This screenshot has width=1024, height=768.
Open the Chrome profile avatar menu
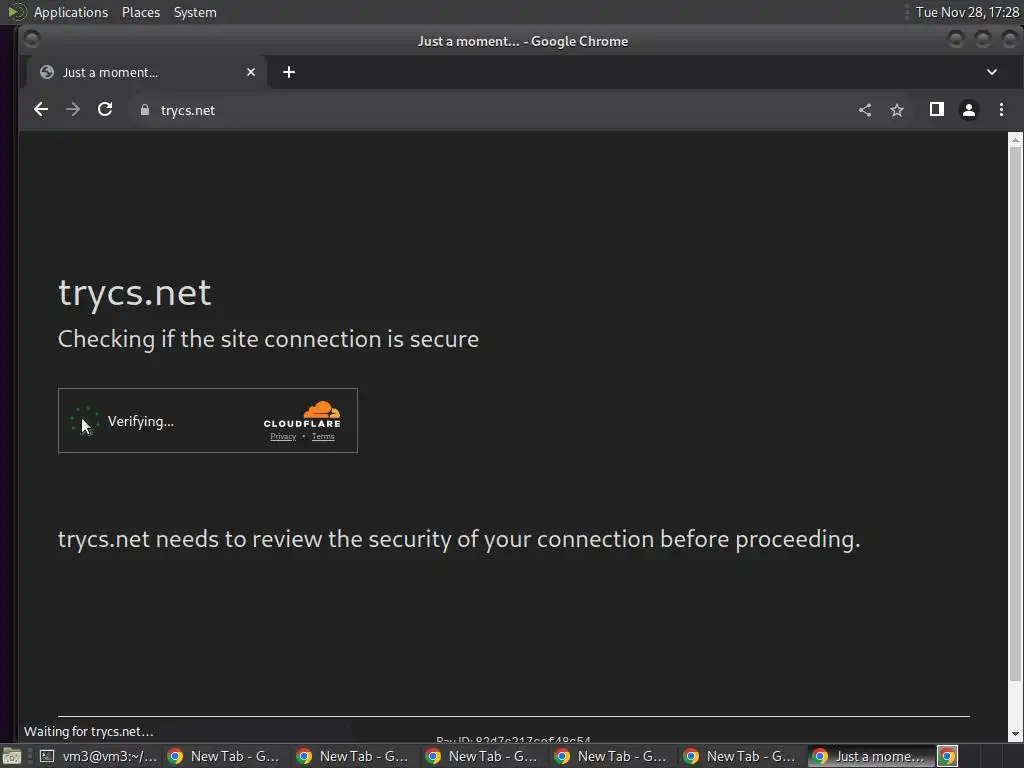tap(968, 110)
